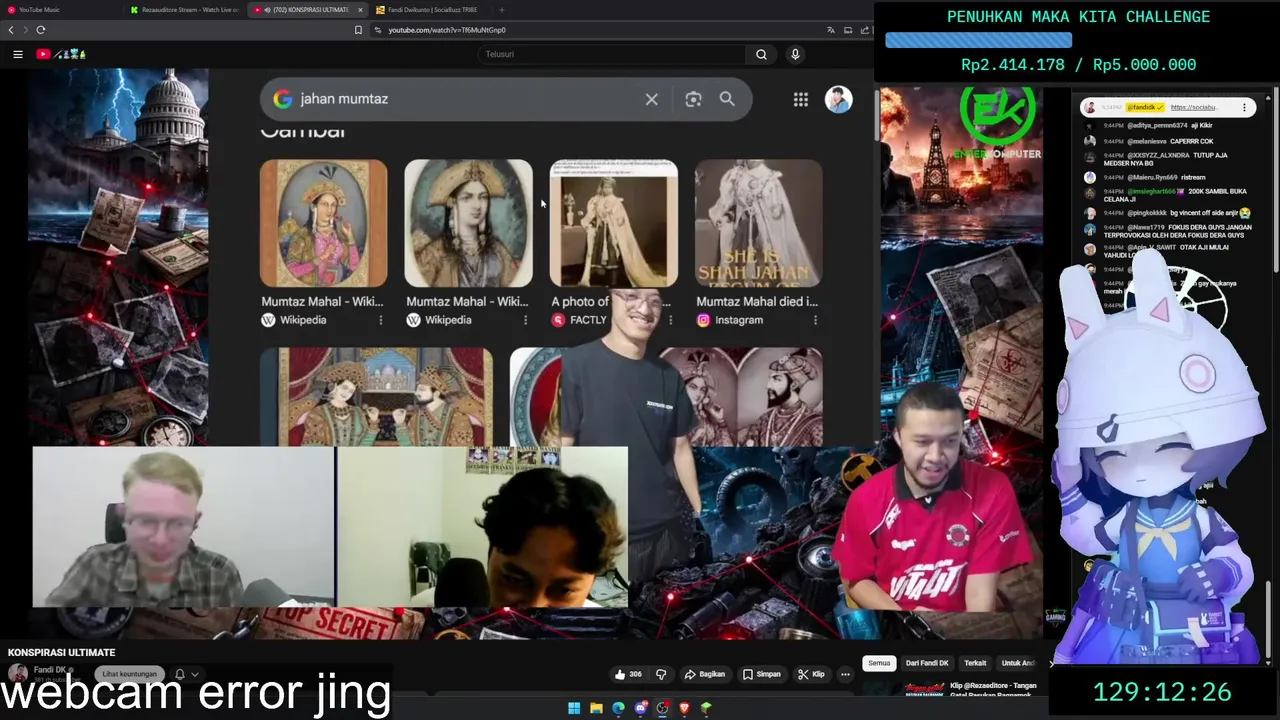This screenshot has width=1280, height=720.
Task: Close the KONSPIRASI ULTIMATE tab
Action: (360, 10)
